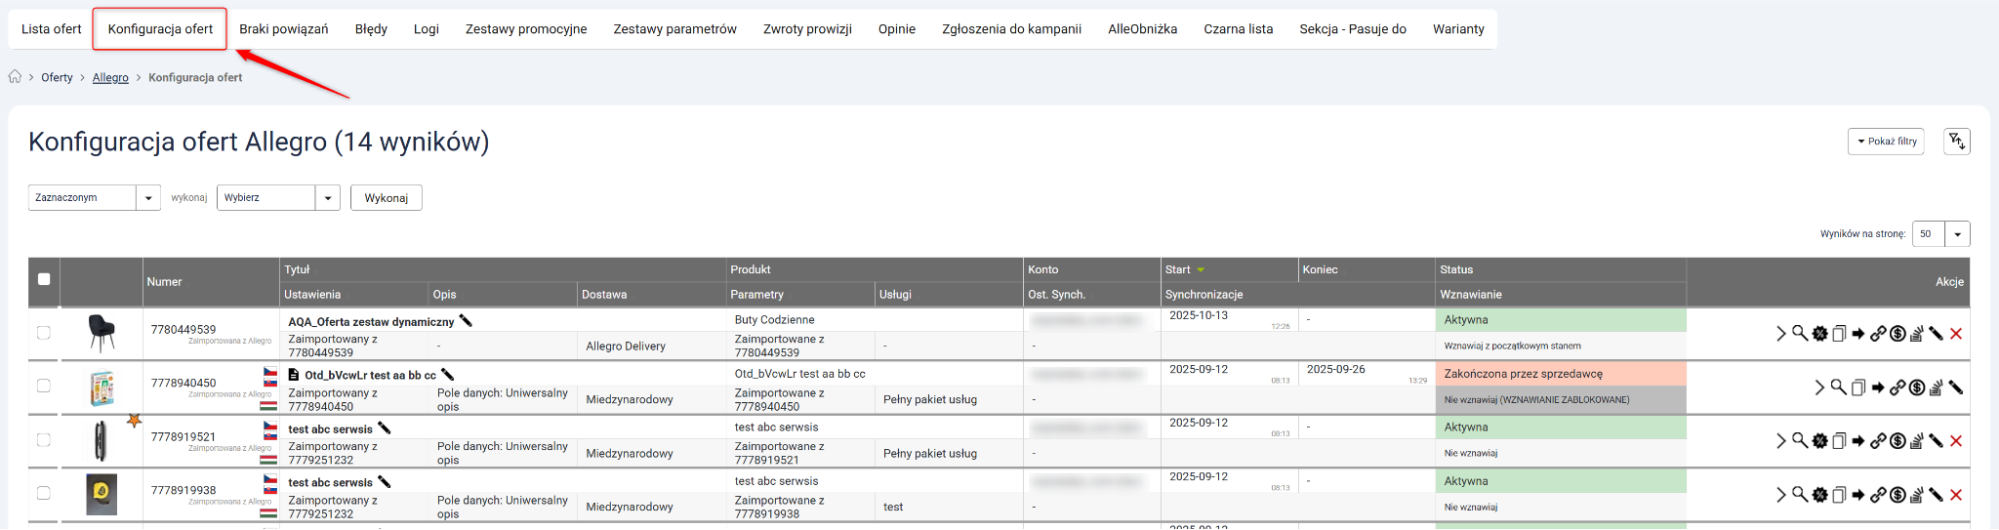This screenshot has width=1999, height=530.
Task: Select checkbox for offer 7778940450
Action: (44, 386)
